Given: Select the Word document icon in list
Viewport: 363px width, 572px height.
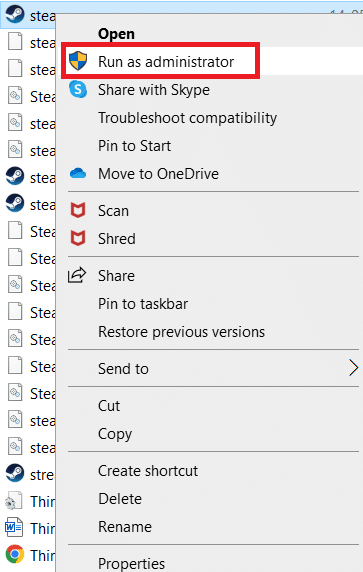Looking at the screenshot, I should click(x=14, y=527).
